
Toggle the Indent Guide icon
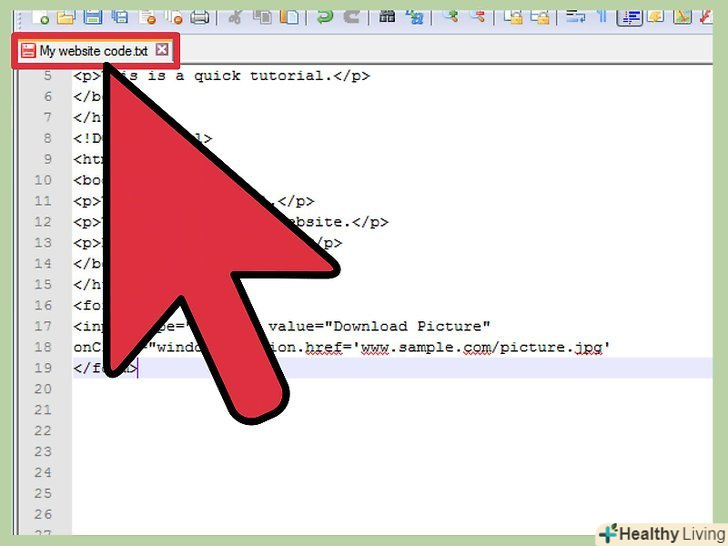(629, 18)
